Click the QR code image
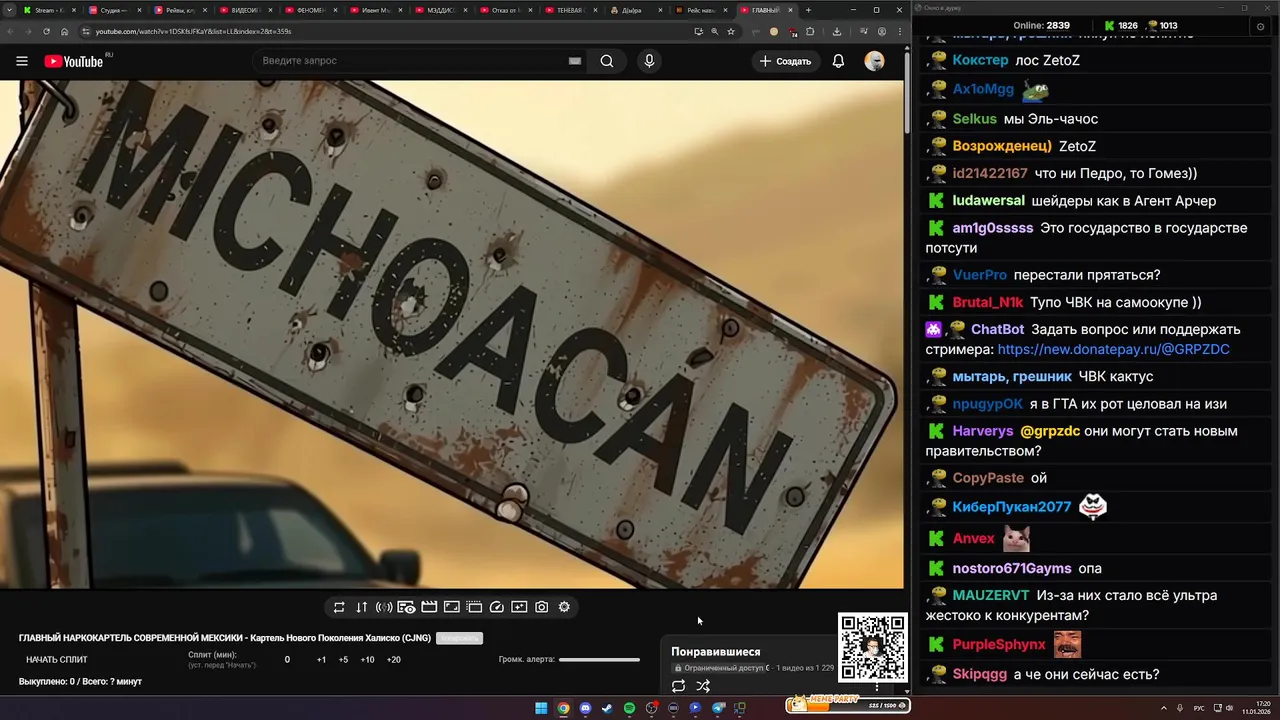Image resolution: width=1280 pixels, height=720 pixels. pyautogui.click(x=873, y=647)
